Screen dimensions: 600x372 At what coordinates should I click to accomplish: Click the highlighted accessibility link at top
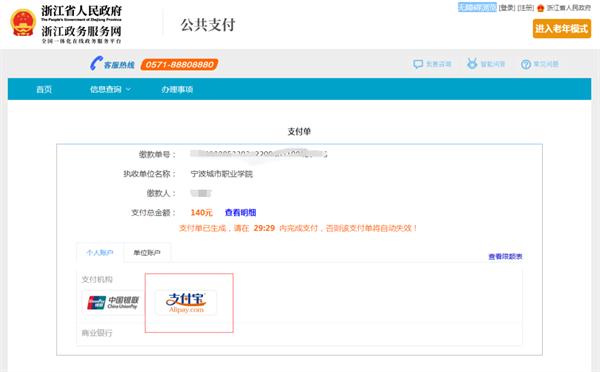(x=477, y=7)
